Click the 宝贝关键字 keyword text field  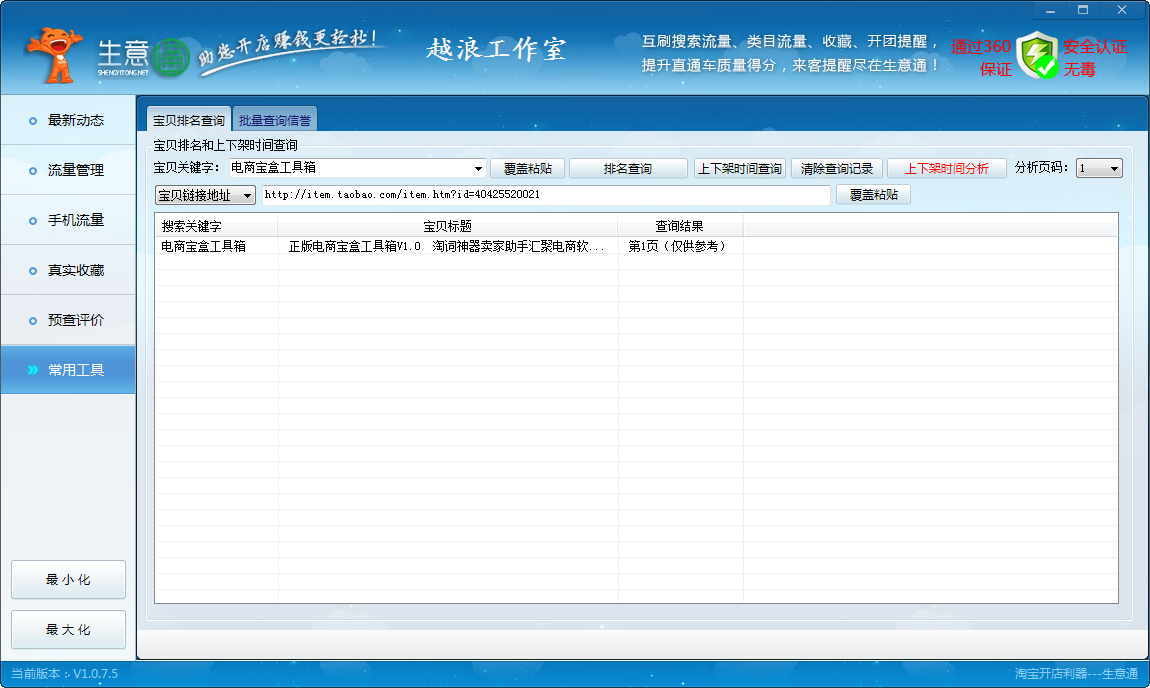[x=351, y=168]
